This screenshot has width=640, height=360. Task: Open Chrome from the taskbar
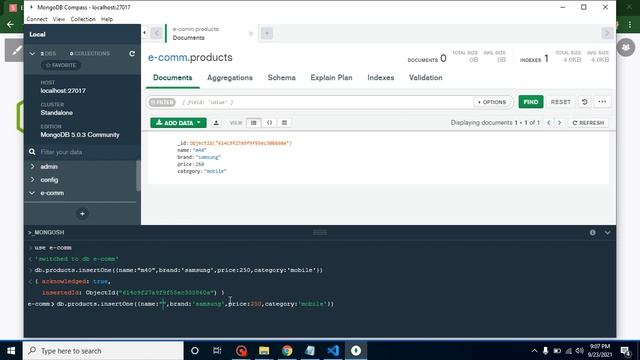pyautogui.click(x=287, y=351)
